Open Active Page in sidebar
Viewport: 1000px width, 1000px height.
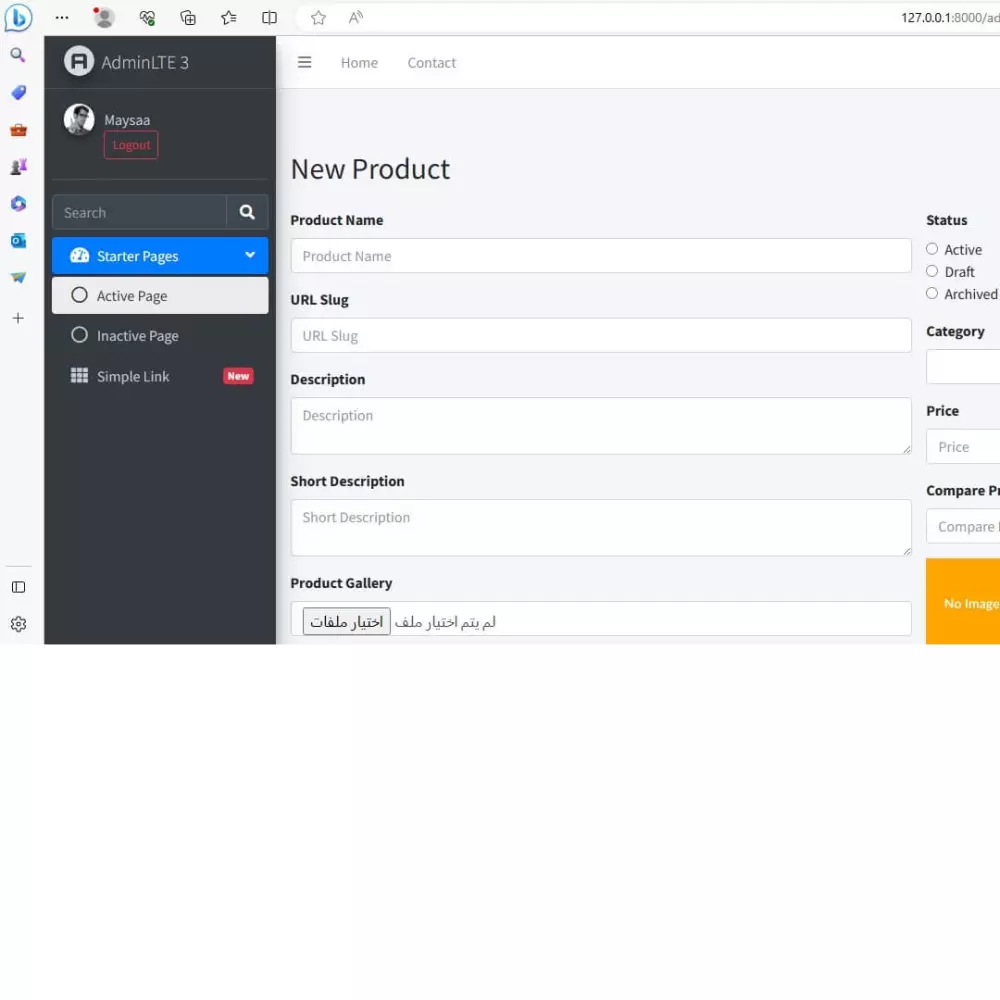point(160,296)
